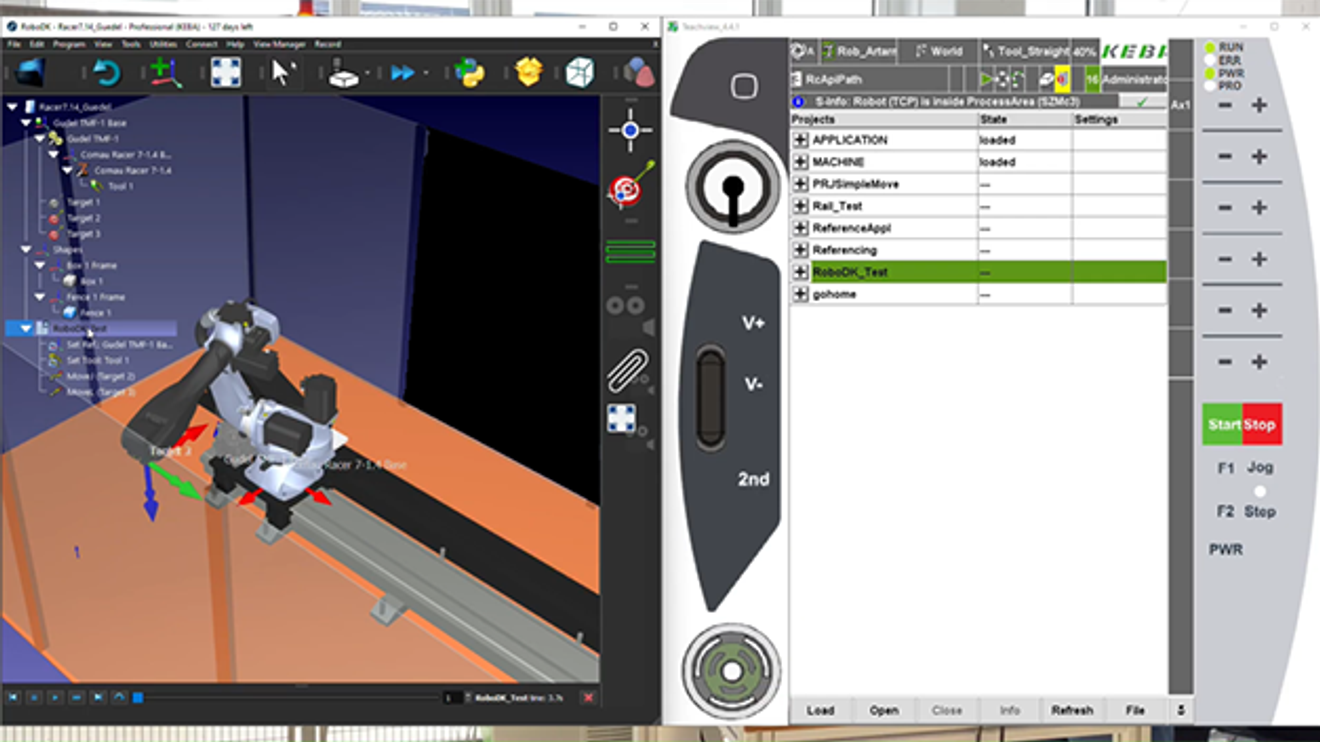Click the Fast simulation double-arrow icon
Screen dimensions: 1320x742
[403, 72]
